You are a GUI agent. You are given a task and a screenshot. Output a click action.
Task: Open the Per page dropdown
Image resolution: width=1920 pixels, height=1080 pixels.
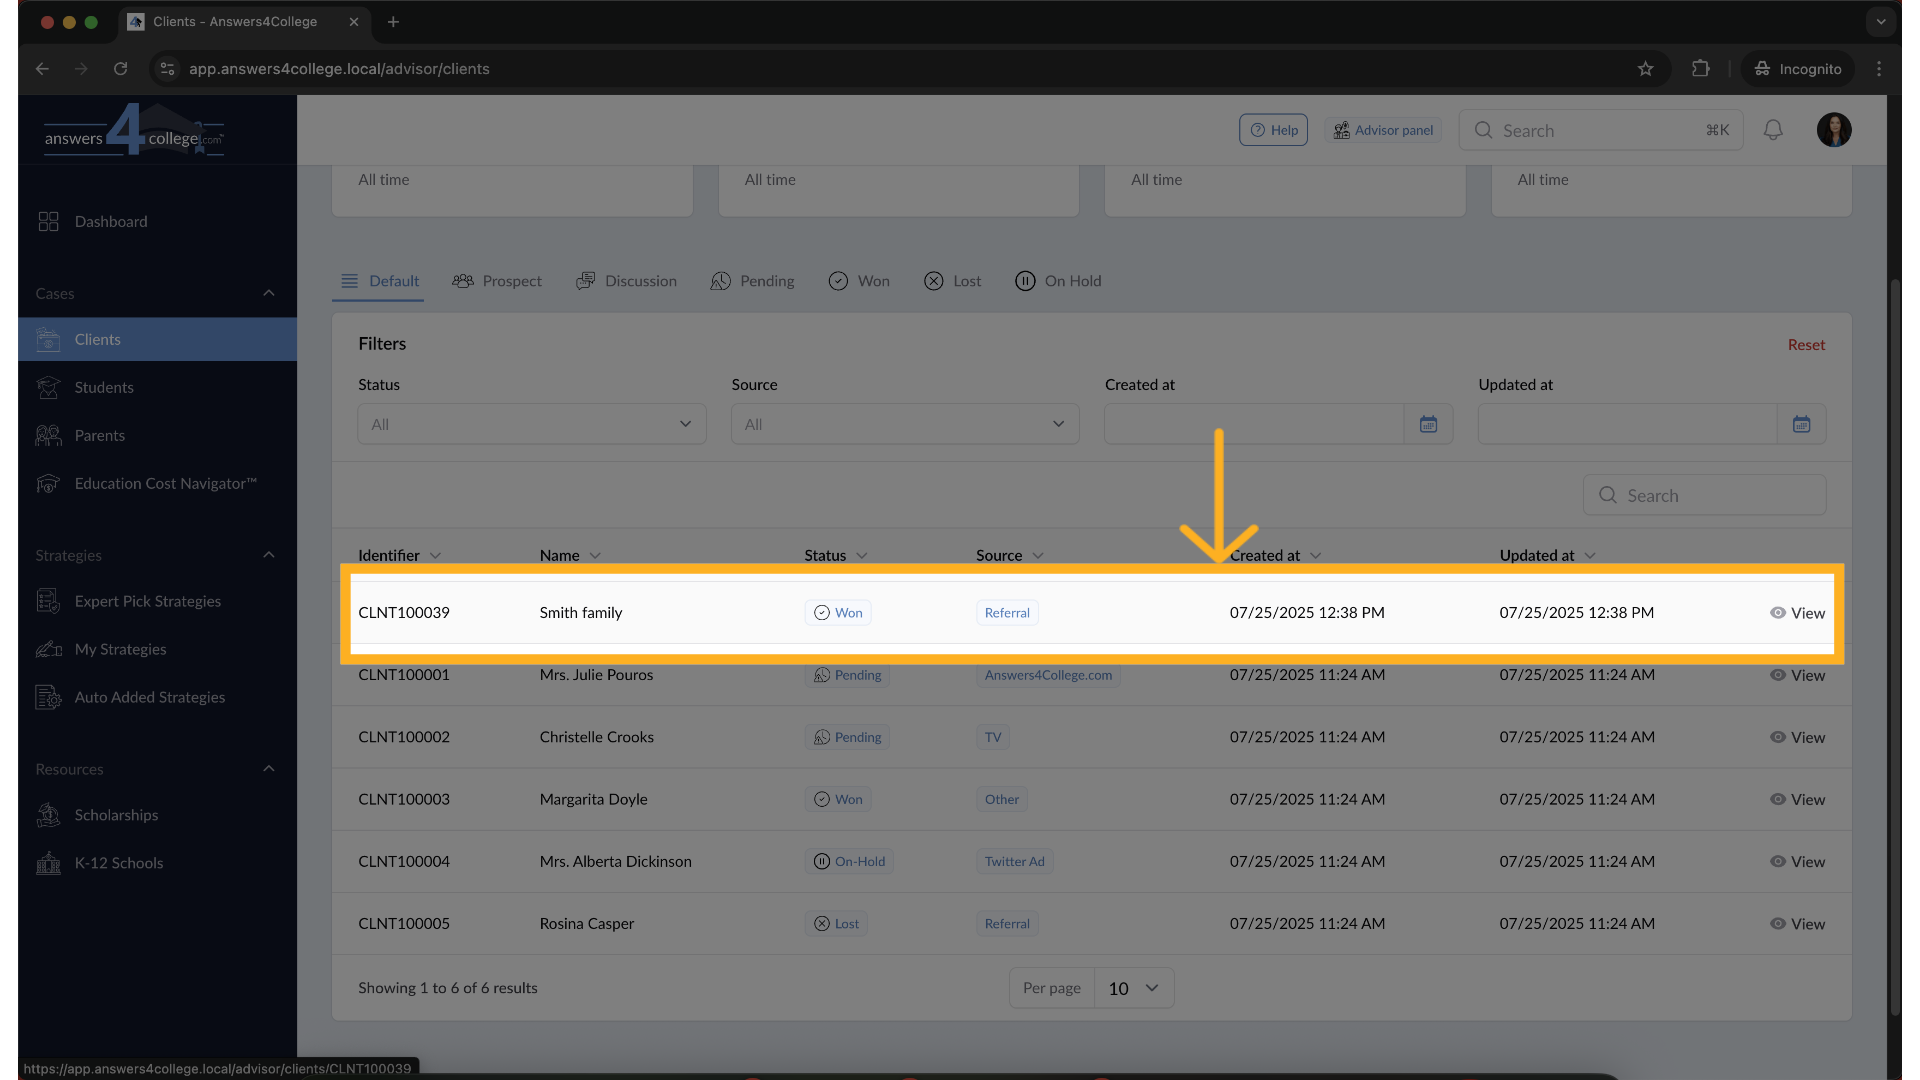point(1134,988)
